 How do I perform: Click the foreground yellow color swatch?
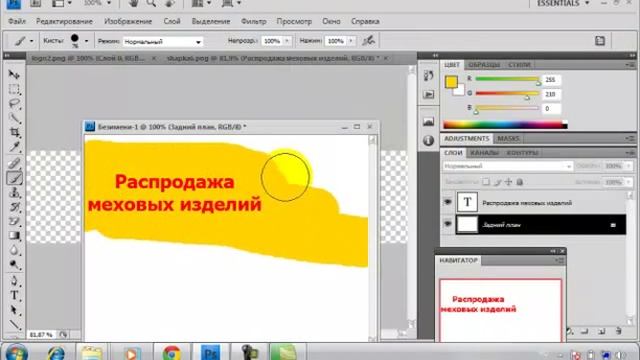pos(451,82)
